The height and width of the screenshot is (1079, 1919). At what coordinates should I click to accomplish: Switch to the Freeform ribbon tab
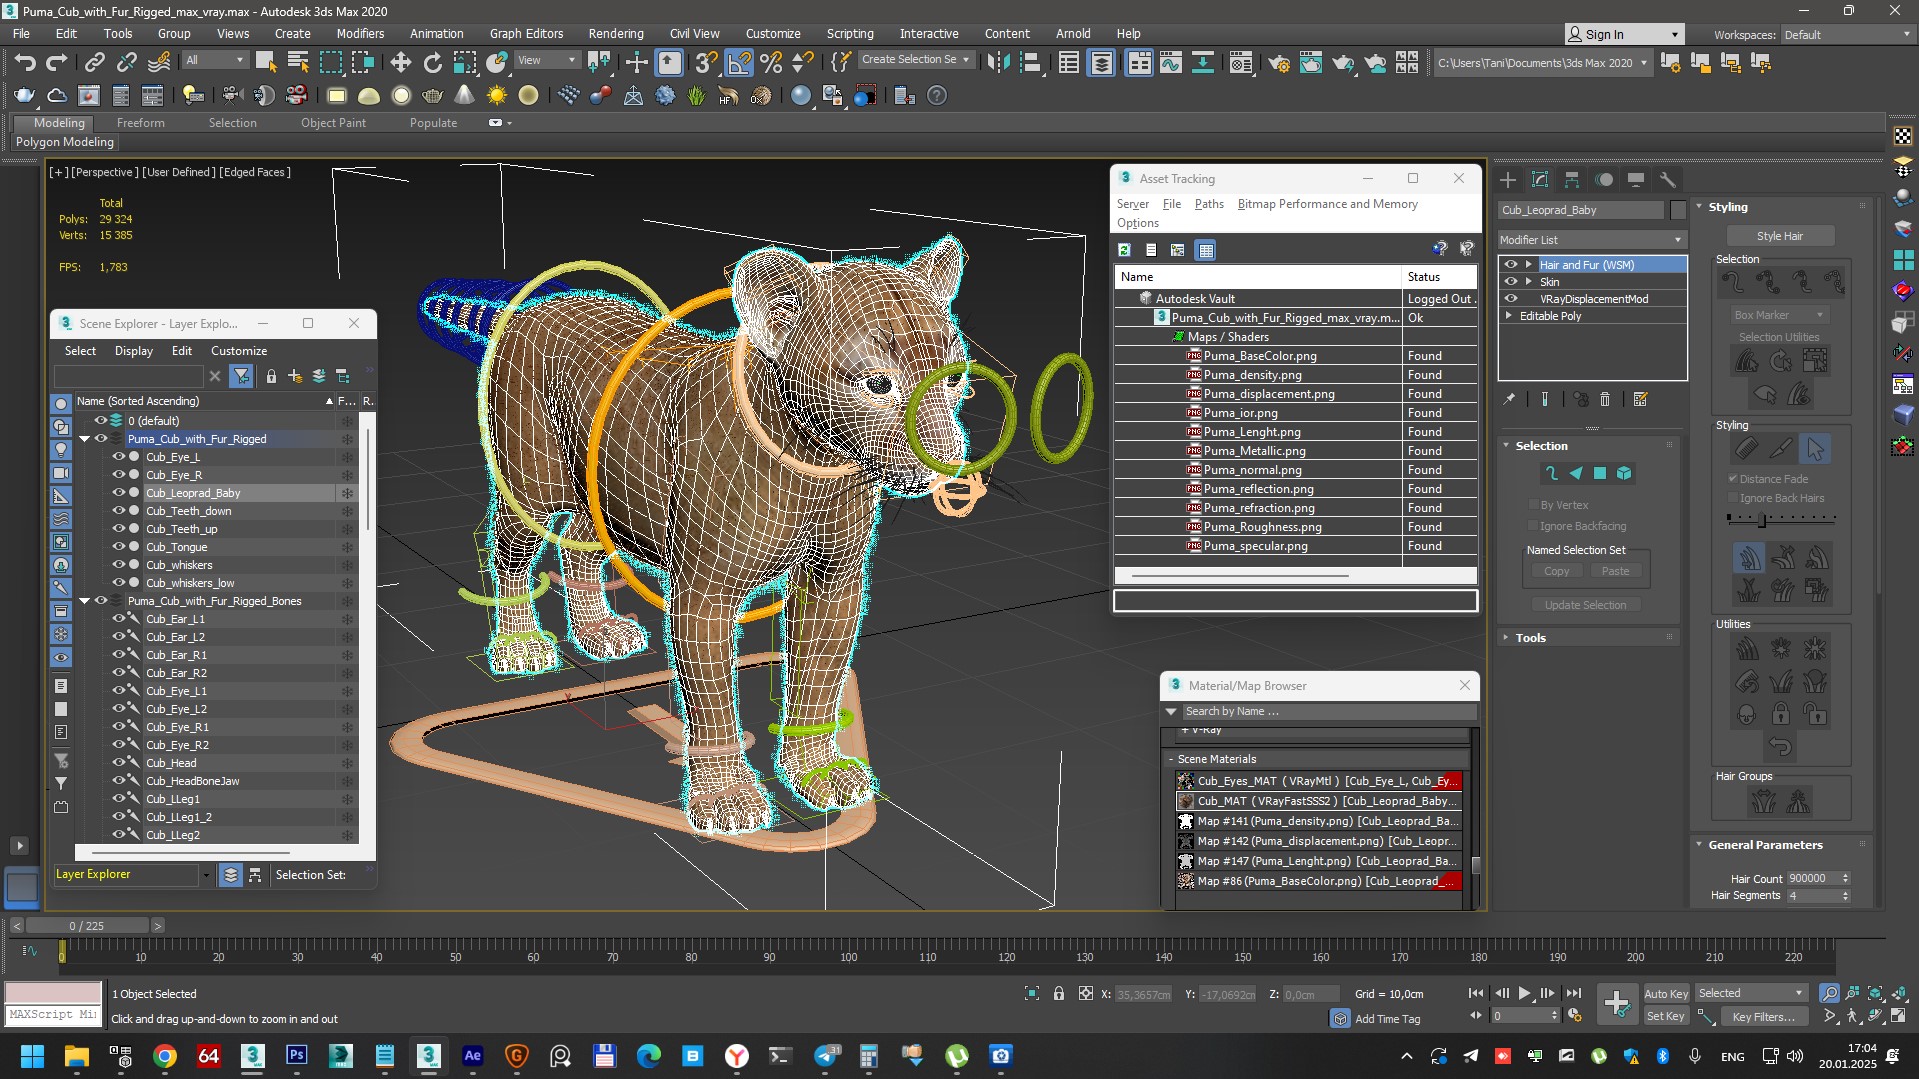[x=140, y=123]
